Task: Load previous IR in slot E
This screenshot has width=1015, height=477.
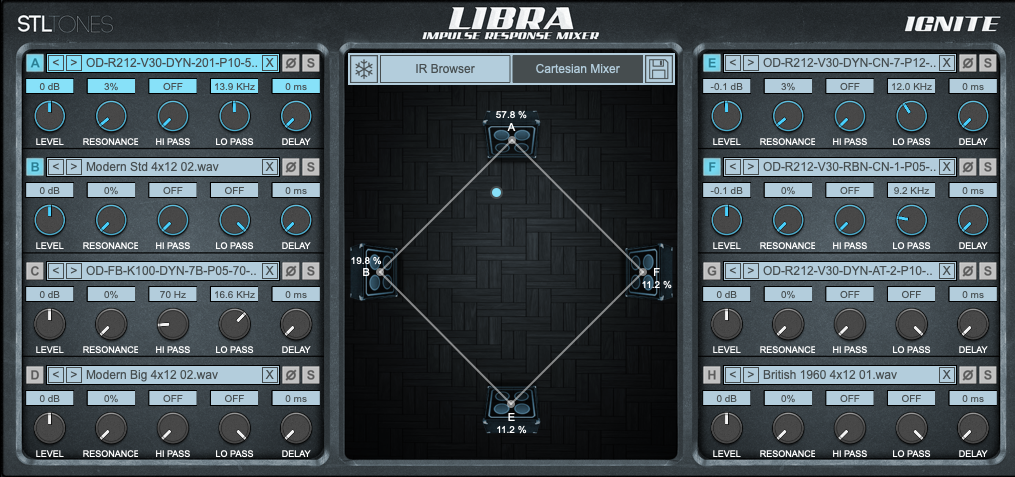Action: [733, 63]
